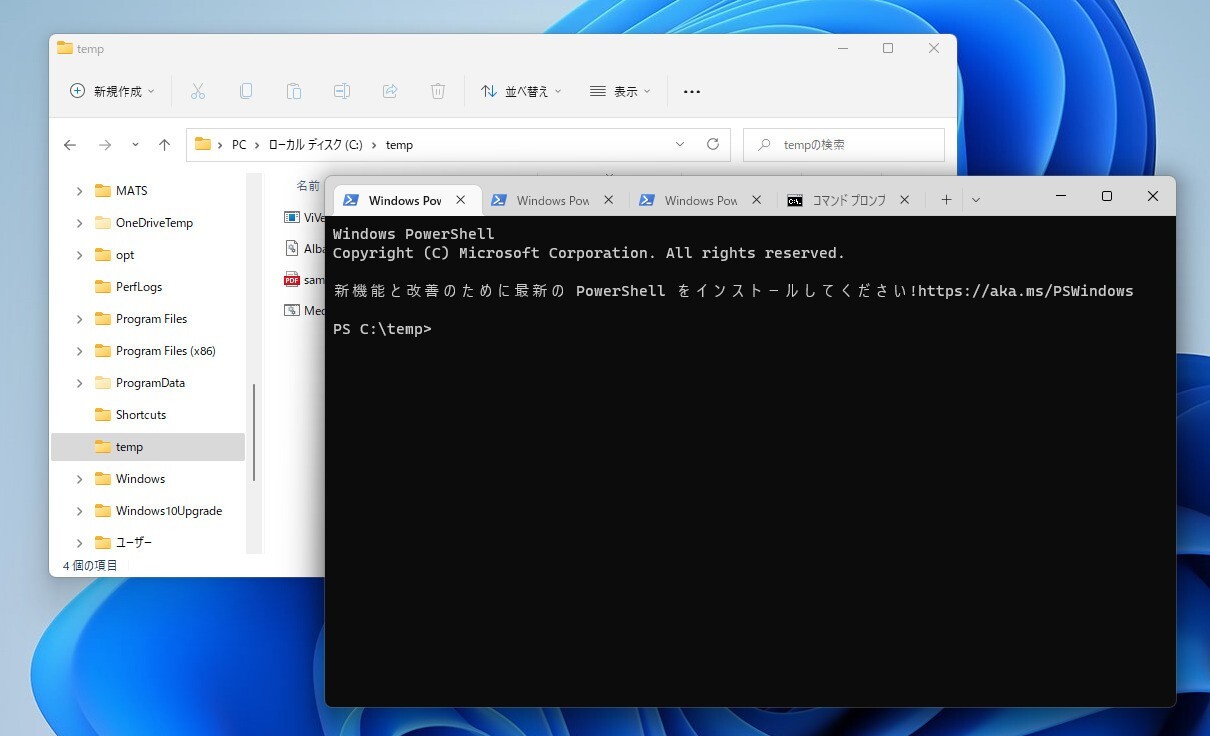Click PC in the address breadcrumb

[239, 145]
